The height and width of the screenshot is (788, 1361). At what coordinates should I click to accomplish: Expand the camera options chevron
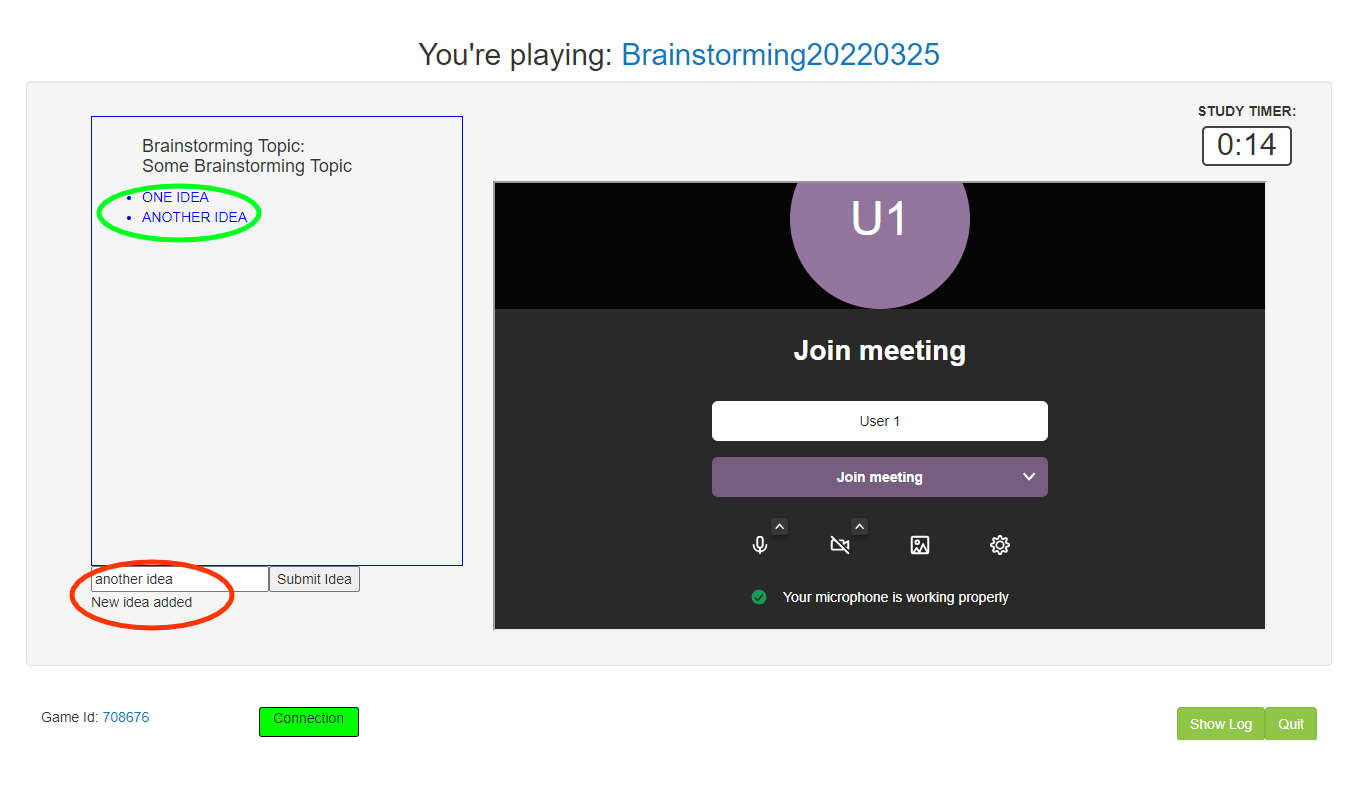[860, 526]
